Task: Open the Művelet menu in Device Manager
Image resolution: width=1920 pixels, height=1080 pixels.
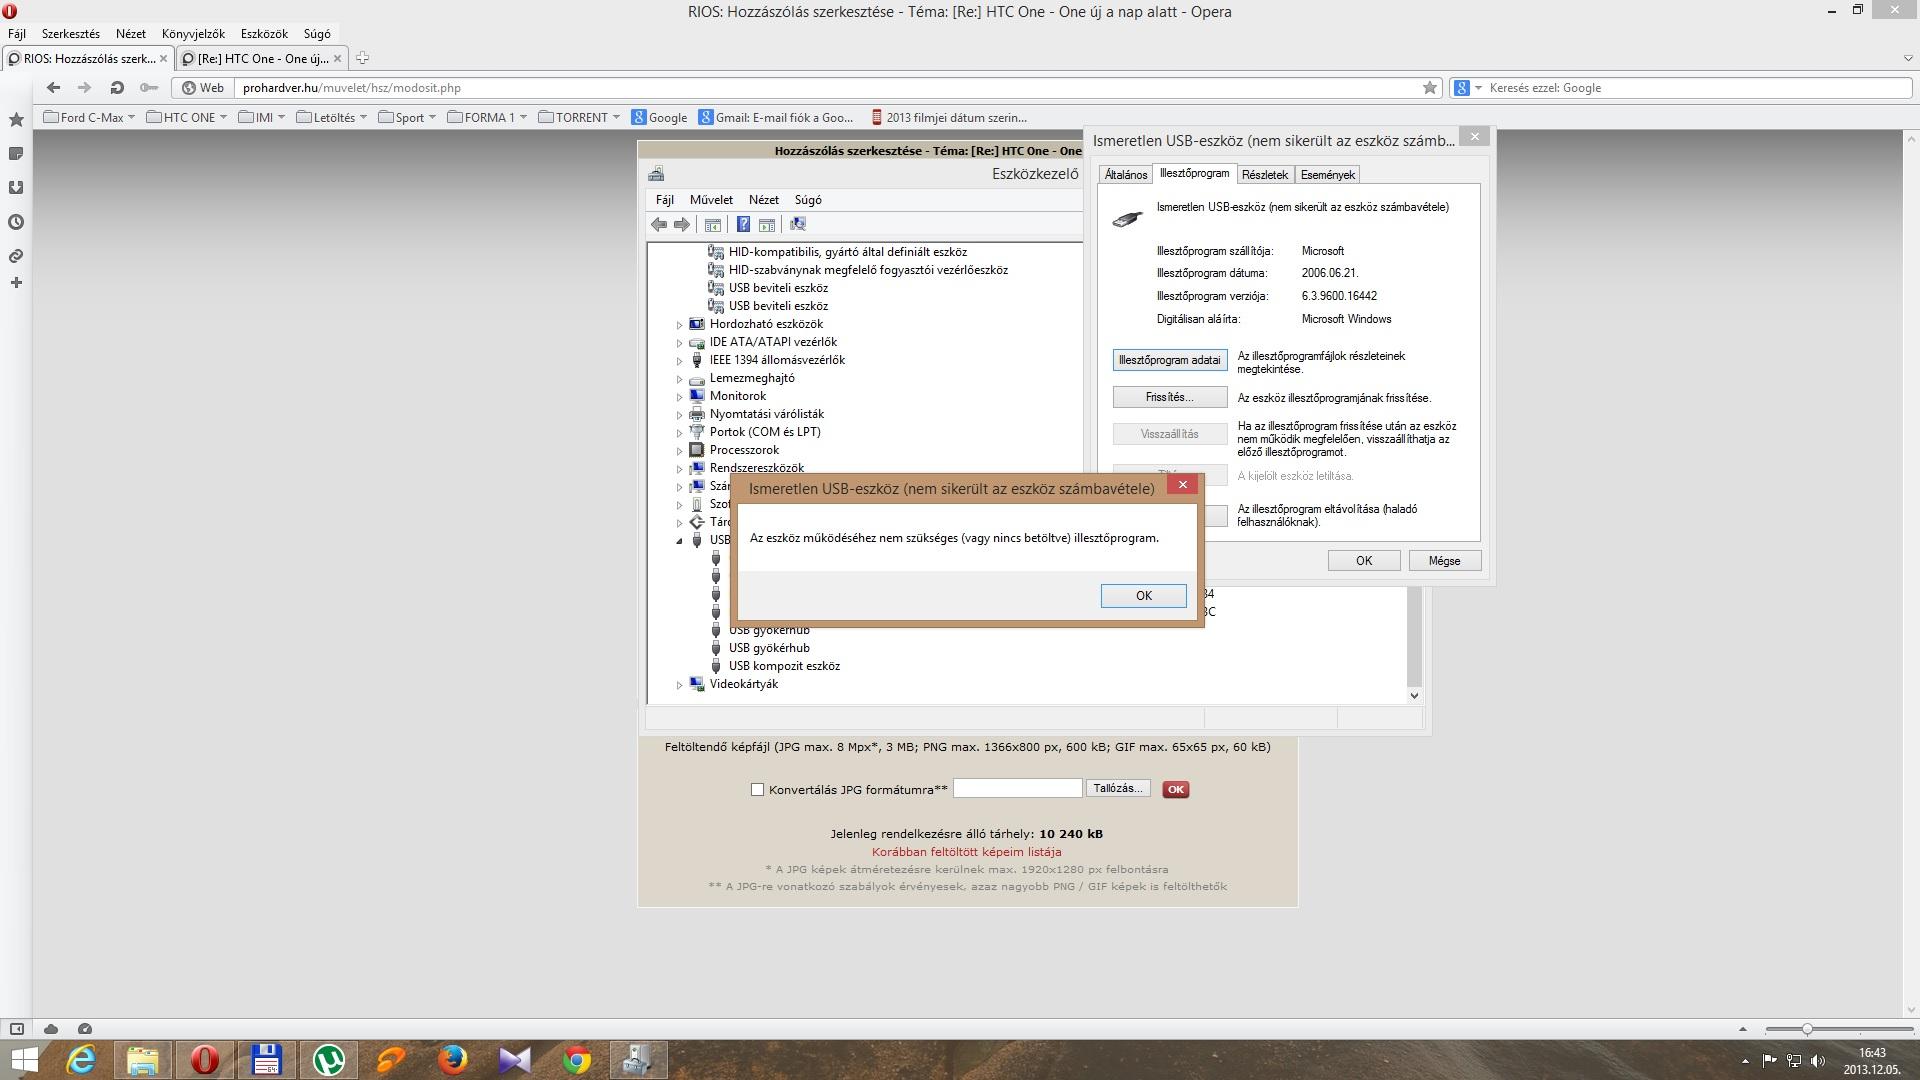Action: pyautogui.click(x=711, y=200)
